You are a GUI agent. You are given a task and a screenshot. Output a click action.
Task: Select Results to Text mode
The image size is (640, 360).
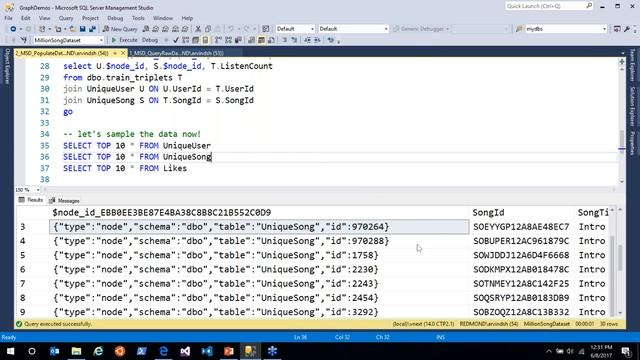click(251, 40)
